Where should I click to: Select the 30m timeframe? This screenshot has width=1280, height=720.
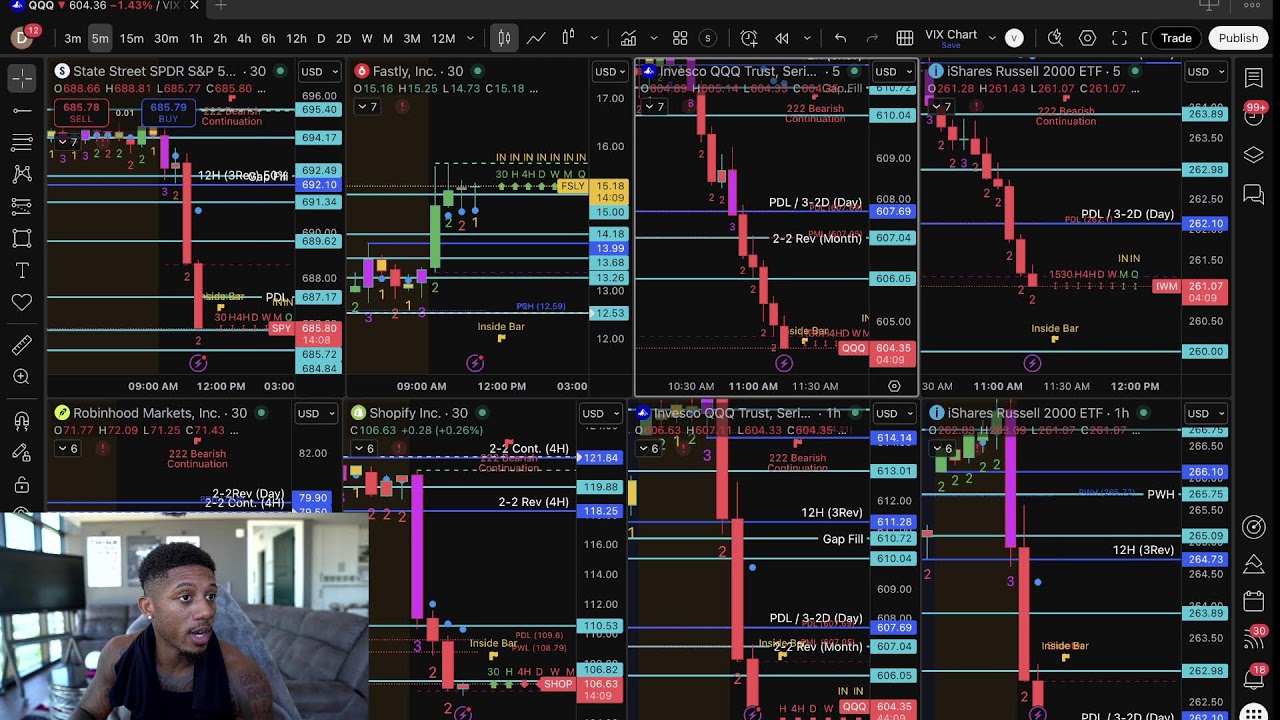click(166, 38)
